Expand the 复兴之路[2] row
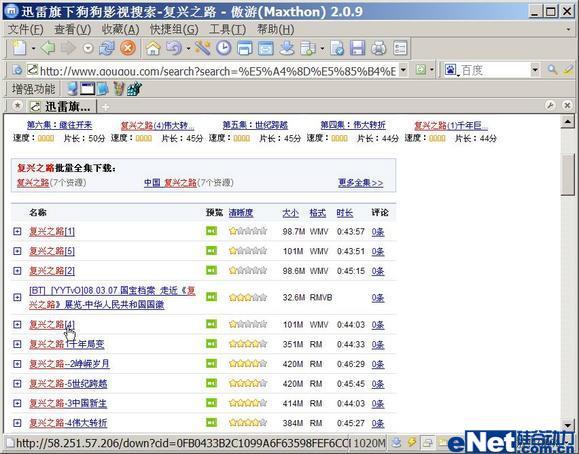Screen dimensions: 579x454 [17, 270]
